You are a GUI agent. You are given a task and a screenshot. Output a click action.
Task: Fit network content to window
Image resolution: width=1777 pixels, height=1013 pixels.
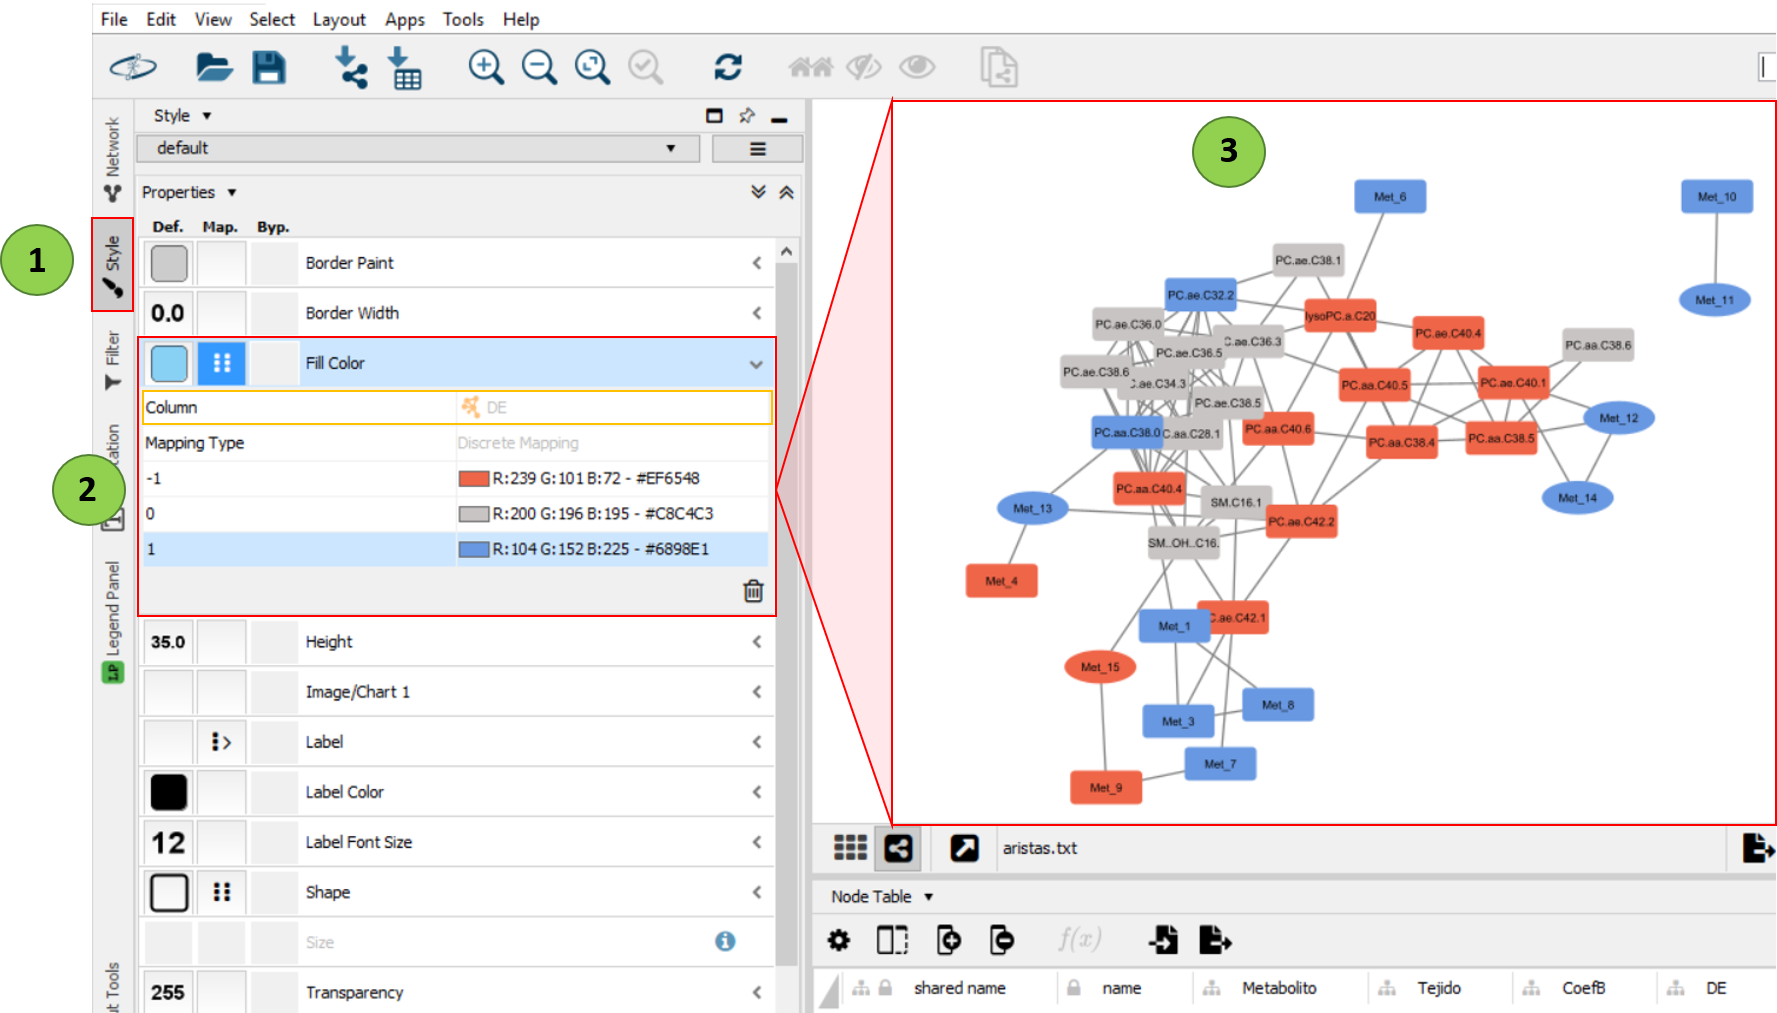592,67
